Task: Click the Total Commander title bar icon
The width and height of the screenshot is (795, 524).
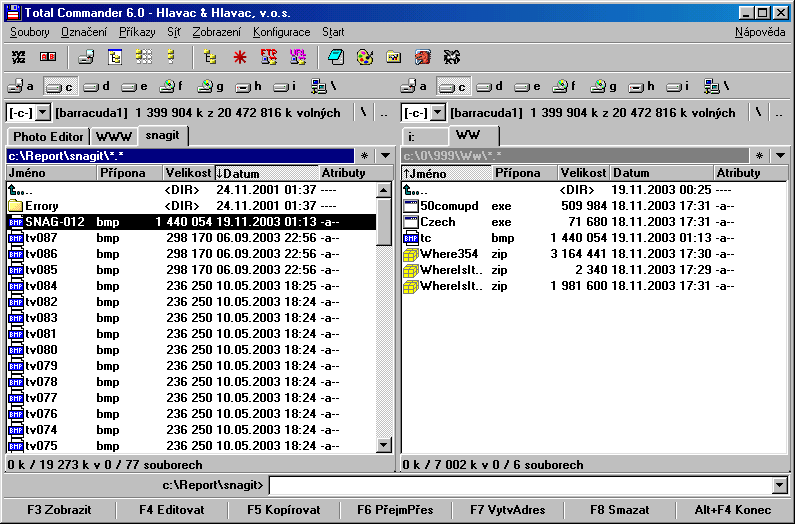Action: pos(14,13)
